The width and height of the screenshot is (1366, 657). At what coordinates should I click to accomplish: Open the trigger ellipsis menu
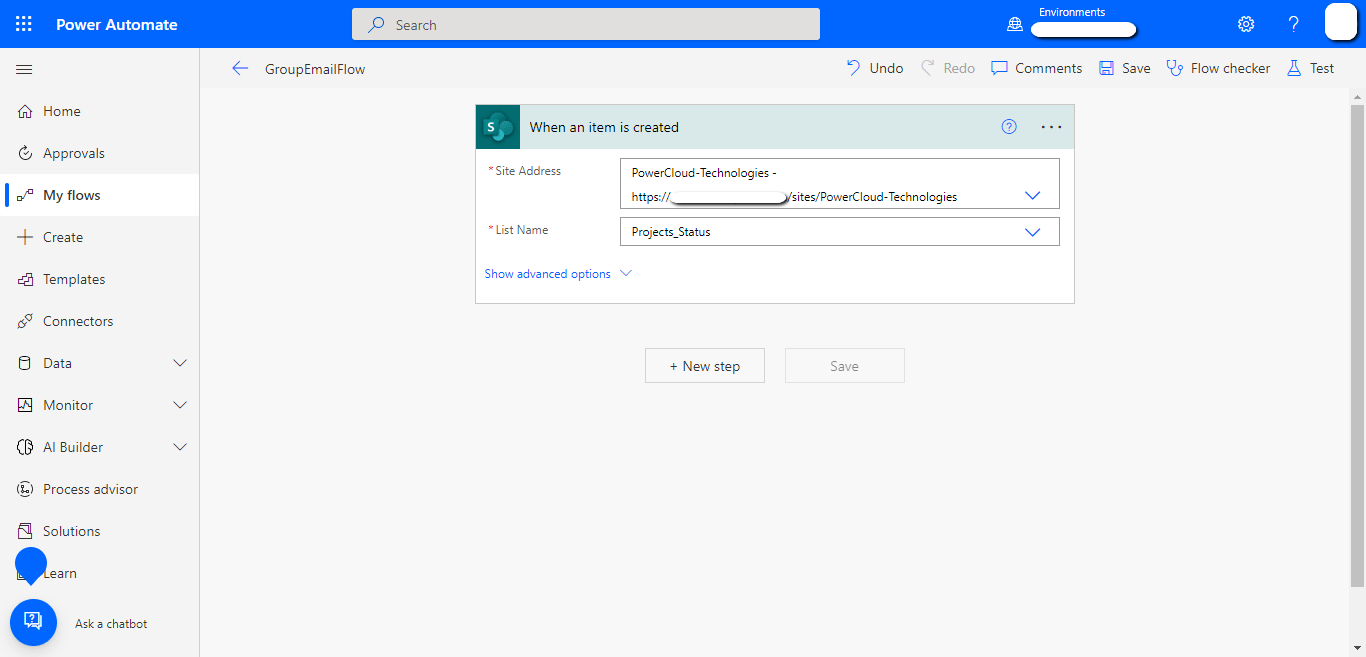pos(1051,127)
